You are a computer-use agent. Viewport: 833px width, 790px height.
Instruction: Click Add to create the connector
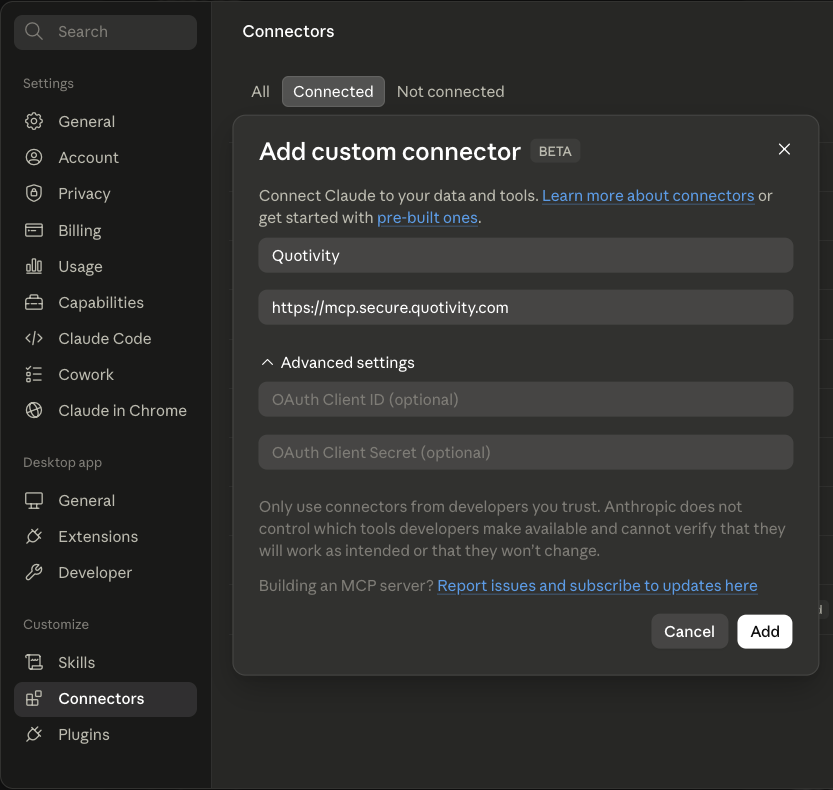[764, 631]
